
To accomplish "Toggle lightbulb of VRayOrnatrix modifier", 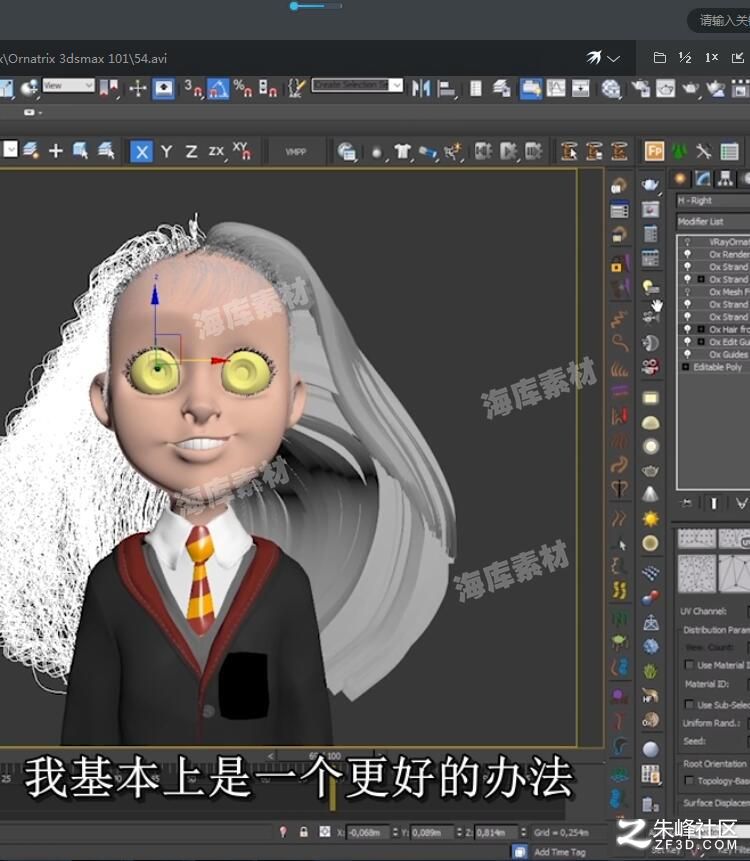I will 687,242.
